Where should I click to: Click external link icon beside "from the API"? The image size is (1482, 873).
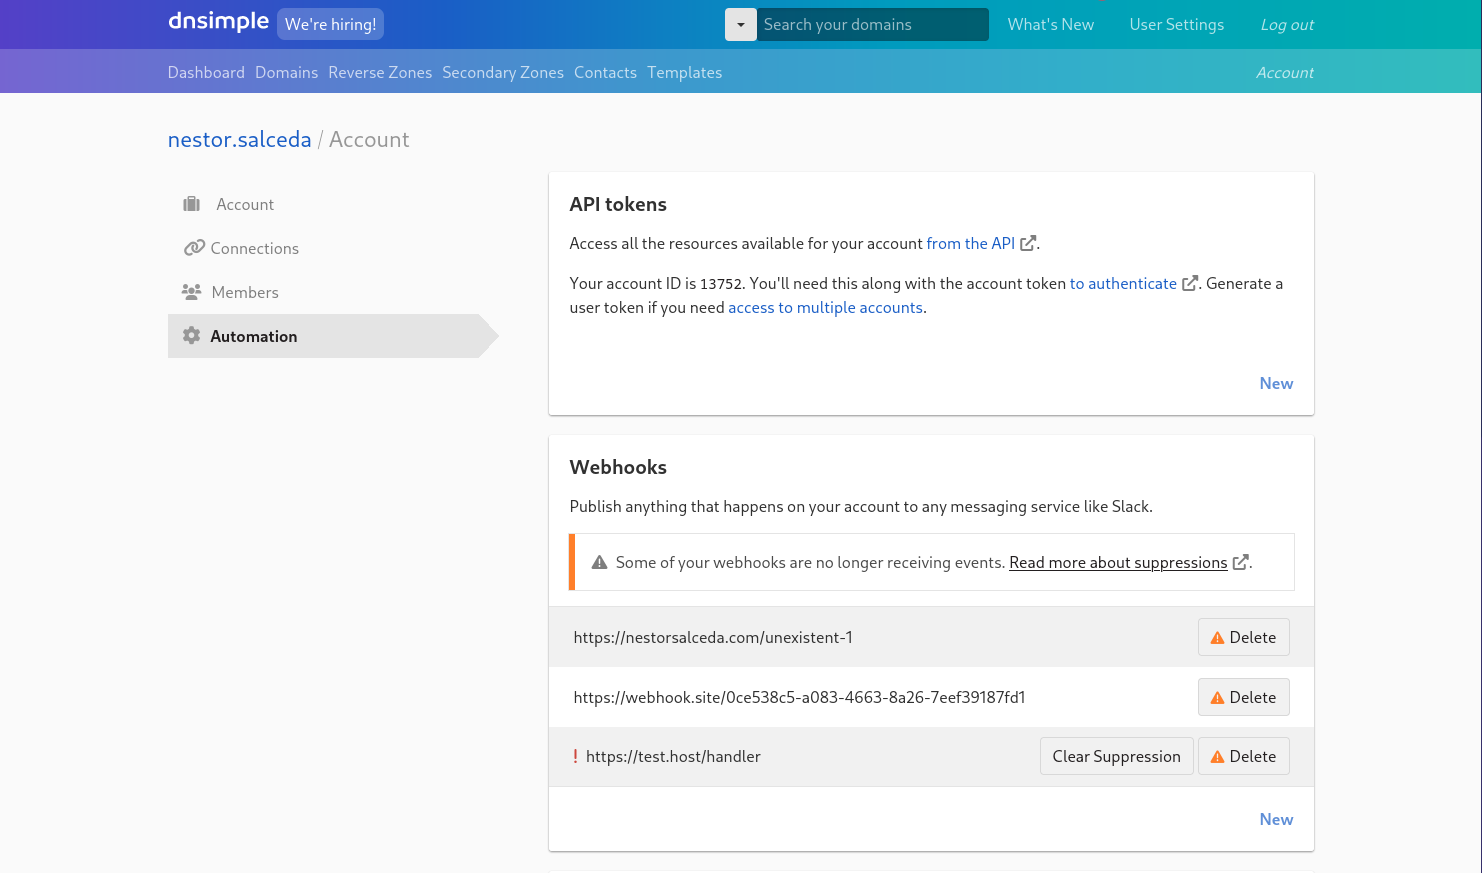pyautogui.click(x=1028, y=243)
